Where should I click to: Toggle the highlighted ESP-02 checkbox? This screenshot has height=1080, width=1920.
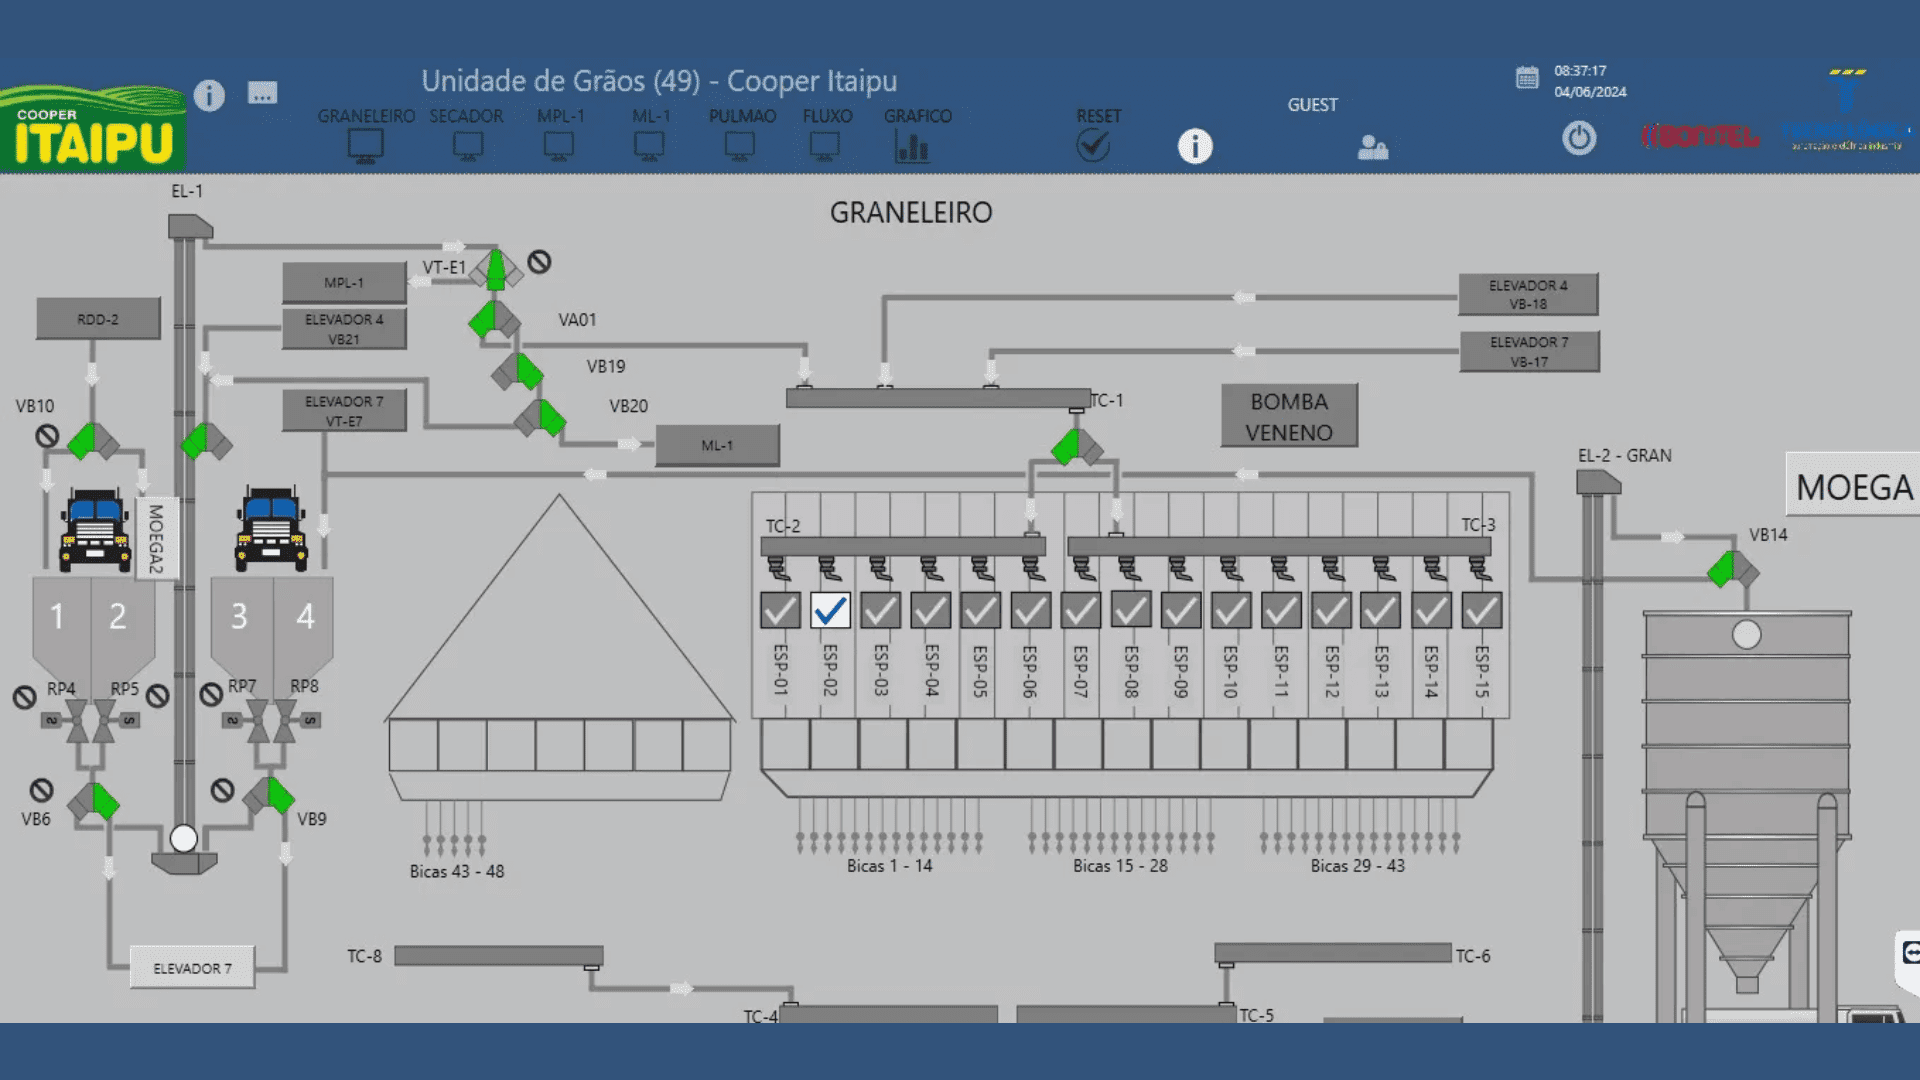(x=830, y=610)
